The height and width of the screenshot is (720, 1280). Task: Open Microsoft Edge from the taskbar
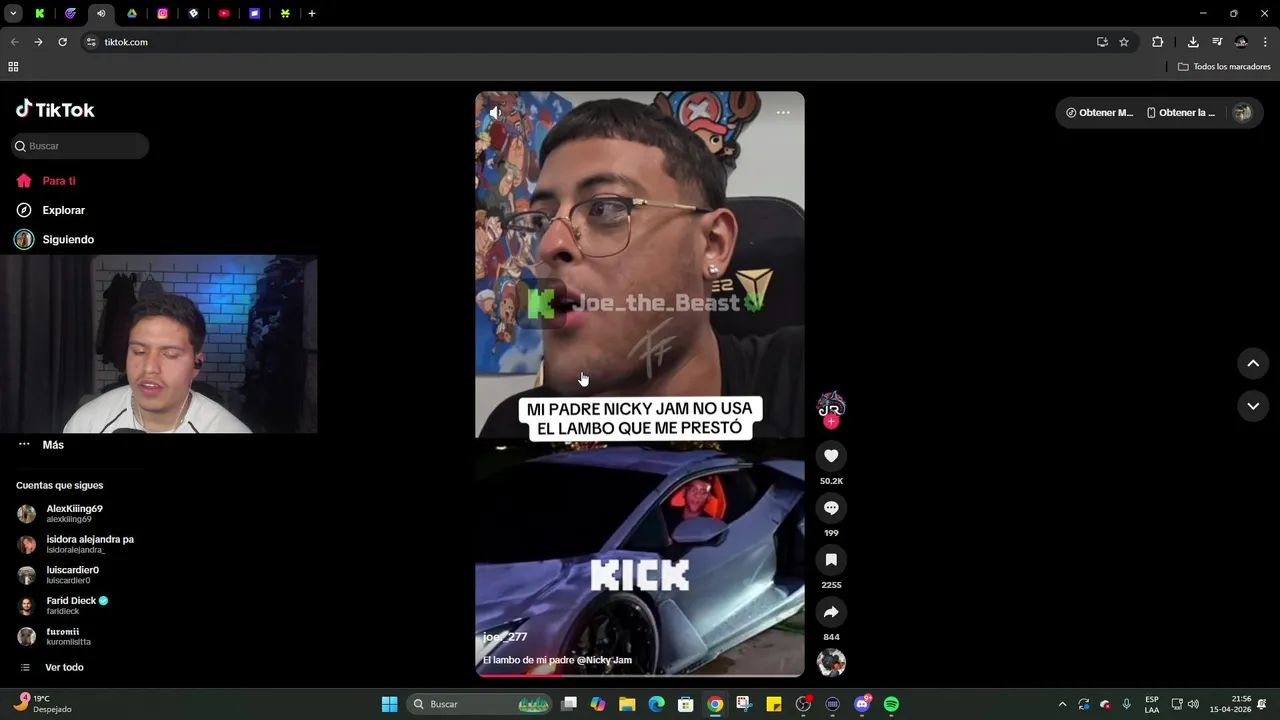pos(656,704)
